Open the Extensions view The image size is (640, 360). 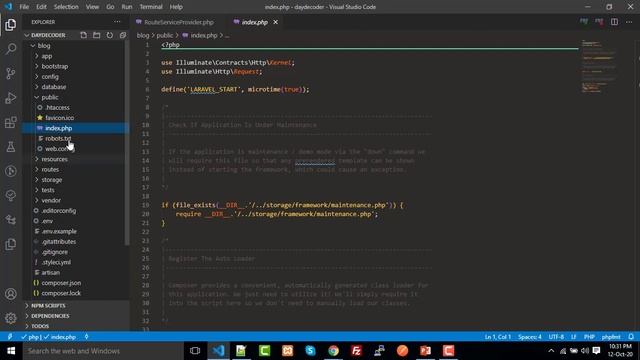click(11, 122)
